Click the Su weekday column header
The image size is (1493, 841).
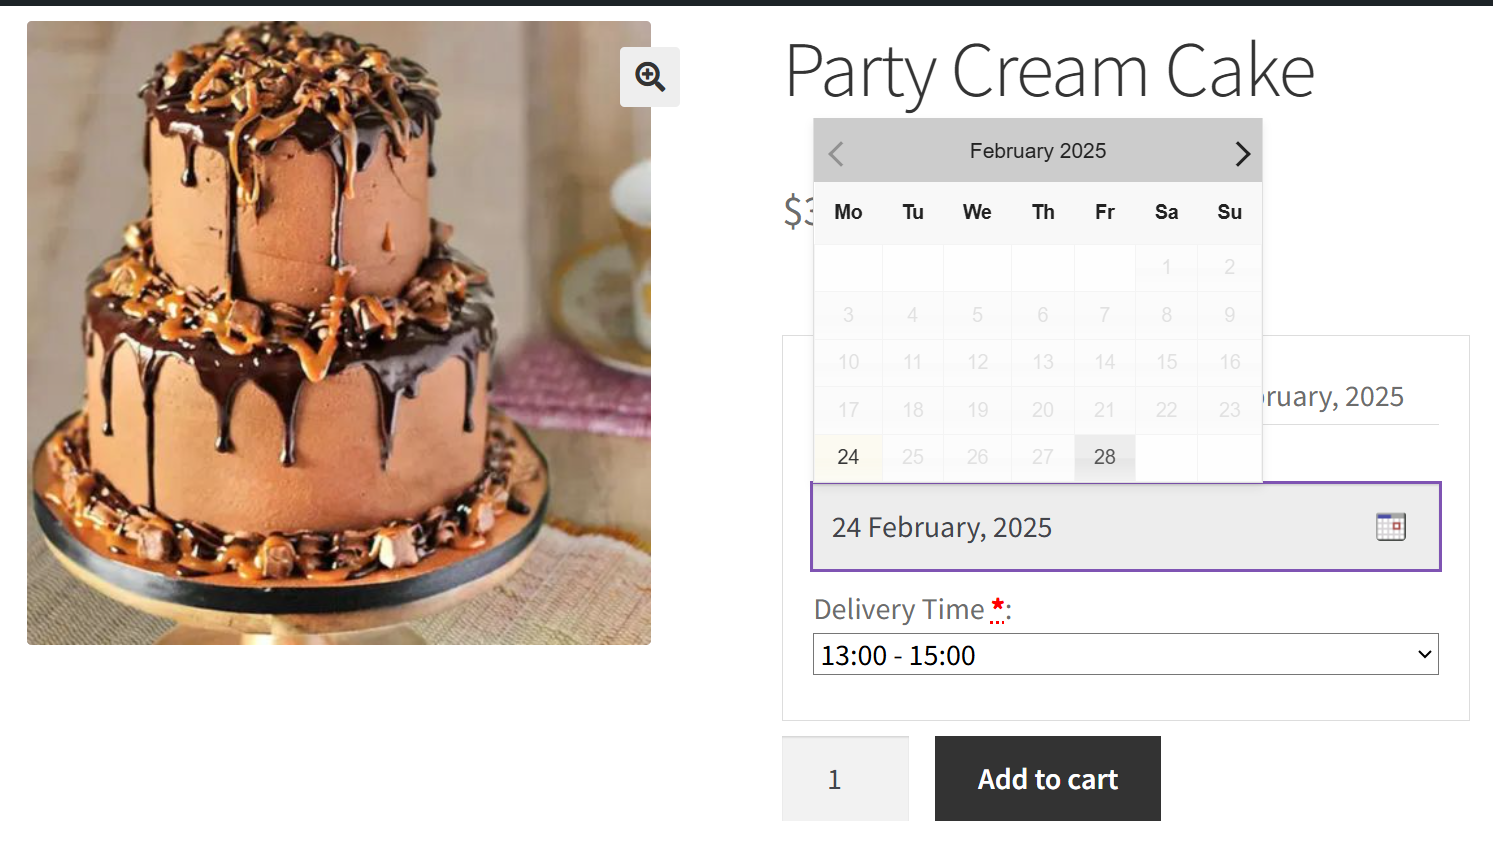[x=1229, y=212]
